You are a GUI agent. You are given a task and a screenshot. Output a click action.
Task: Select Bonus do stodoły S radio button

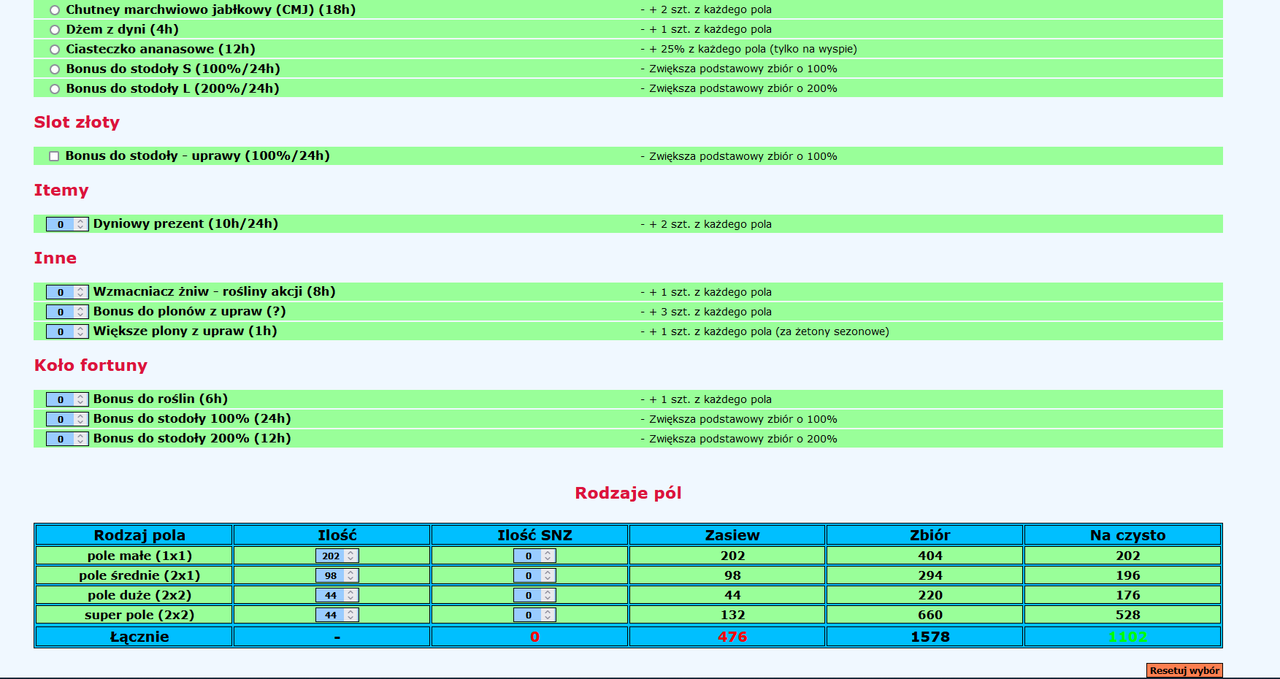click(x=55, y=69)
